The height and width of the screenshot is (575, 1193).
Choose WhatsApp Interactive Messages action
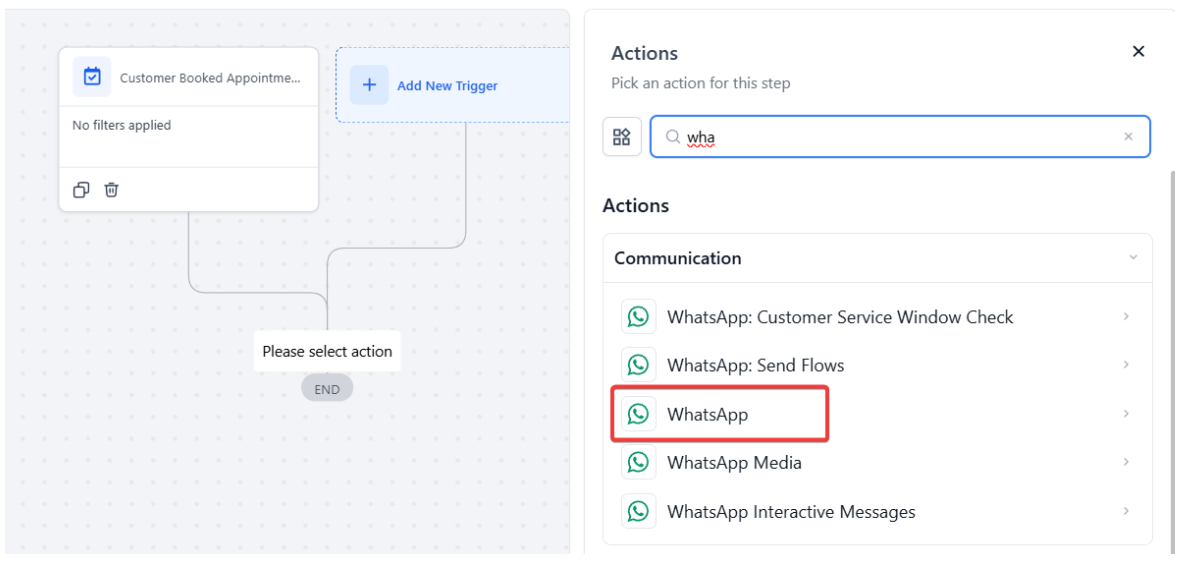pos(790,512)
